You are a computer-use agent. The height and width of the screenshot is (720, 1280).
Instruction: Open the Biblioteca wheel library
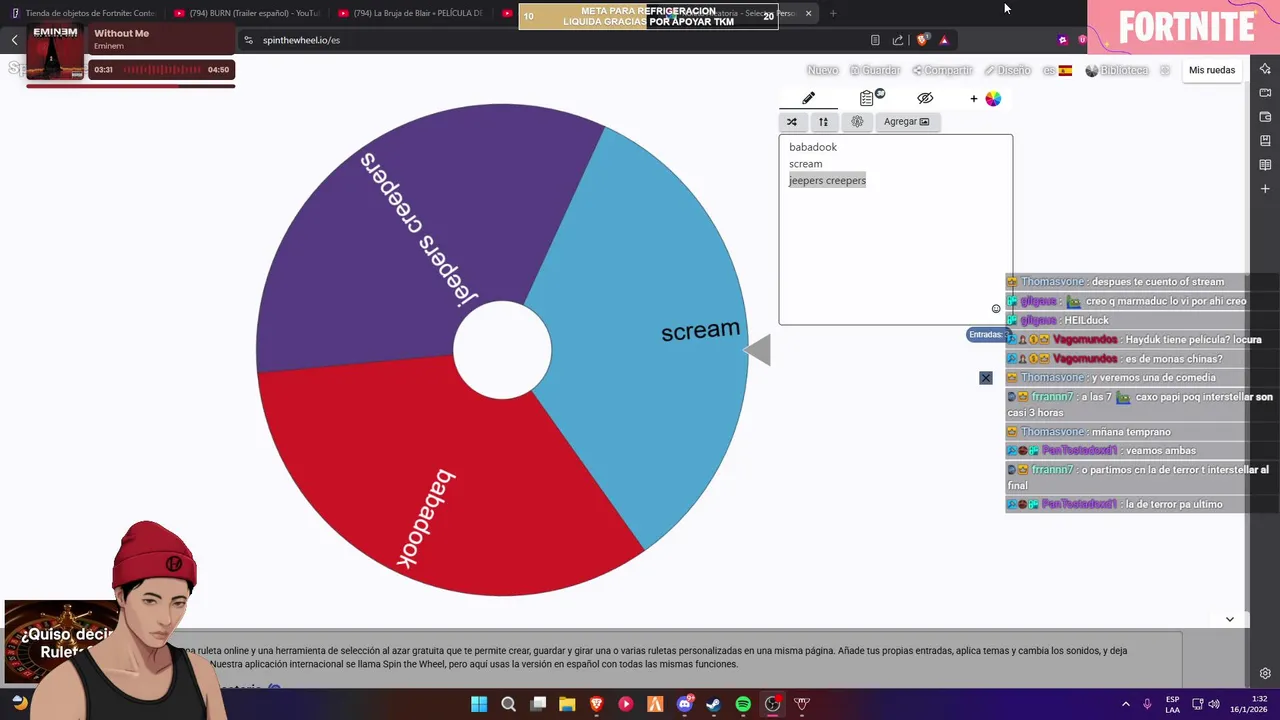[1117, 70]
